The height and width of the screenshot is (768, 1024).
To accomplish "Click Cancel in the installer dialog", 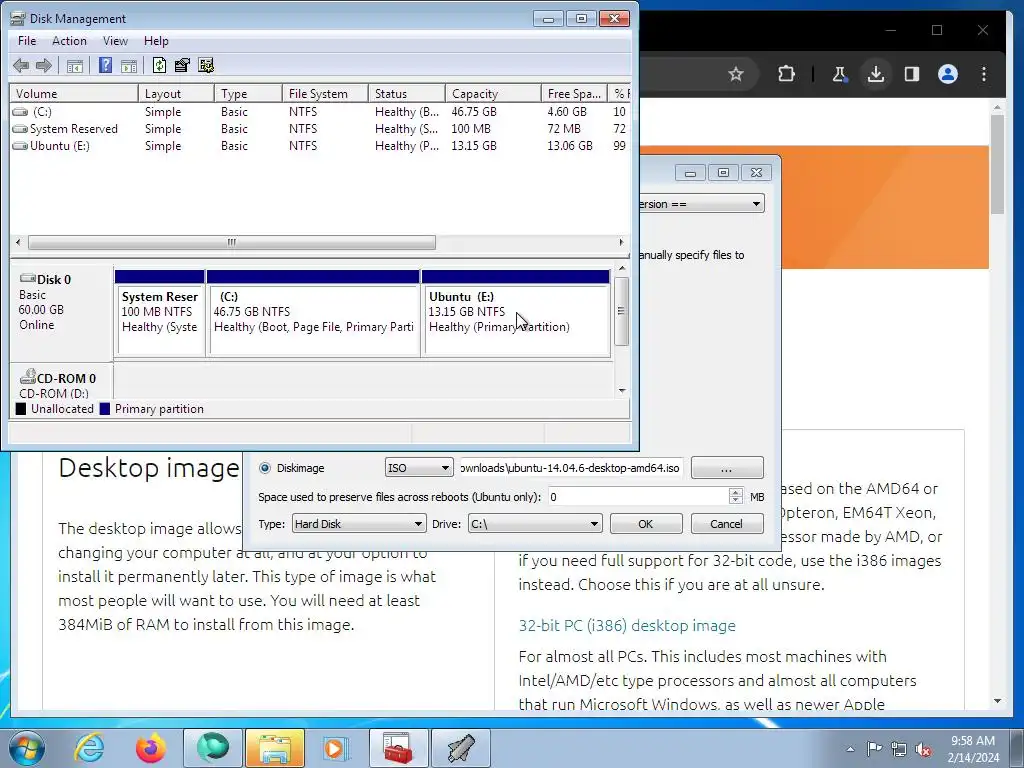I will pos(726,524).
